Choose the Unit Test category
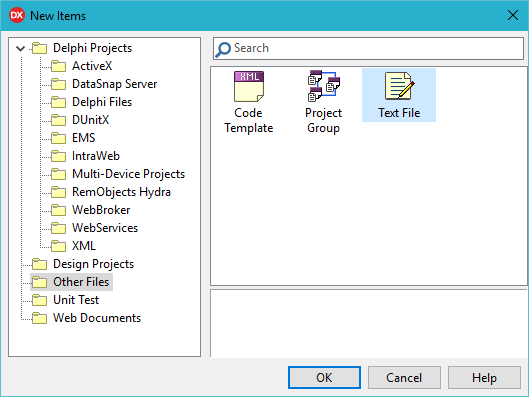The width and height of the screenshot is (529, 397). (x=76, y=300)
